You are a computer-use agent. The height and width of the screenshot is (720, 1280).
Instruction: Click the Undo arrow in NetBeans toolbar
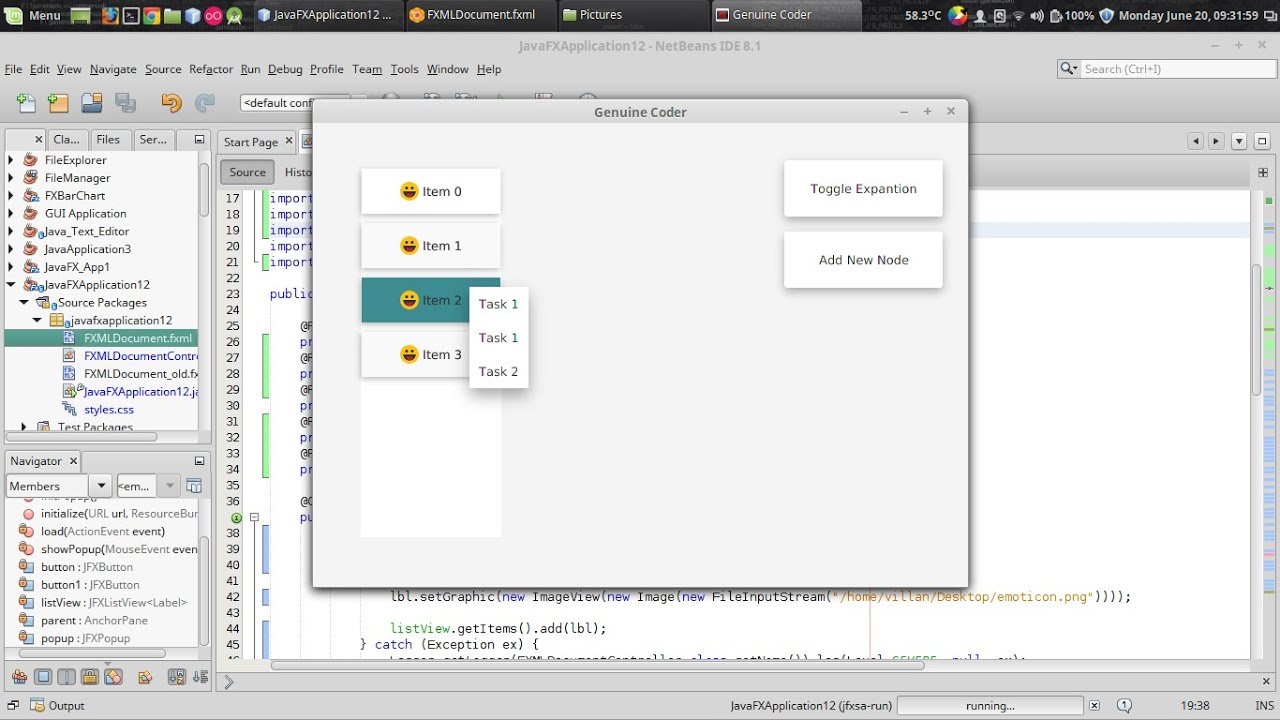pyautogui.click(x=171, y=102)
